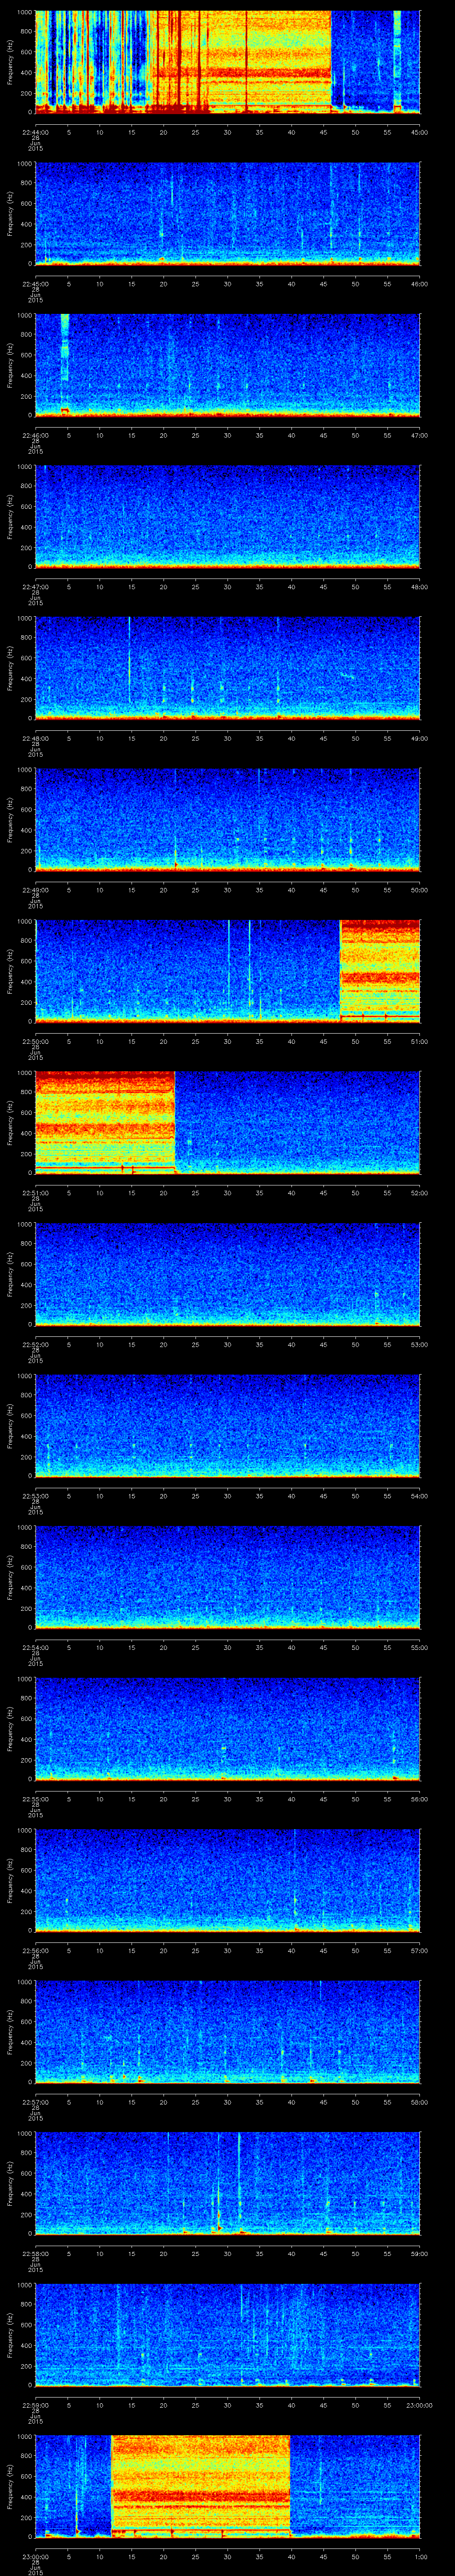455x2576 pixels.
Task: Click the 22:44:00 start time label
Action: coord(36,132)
